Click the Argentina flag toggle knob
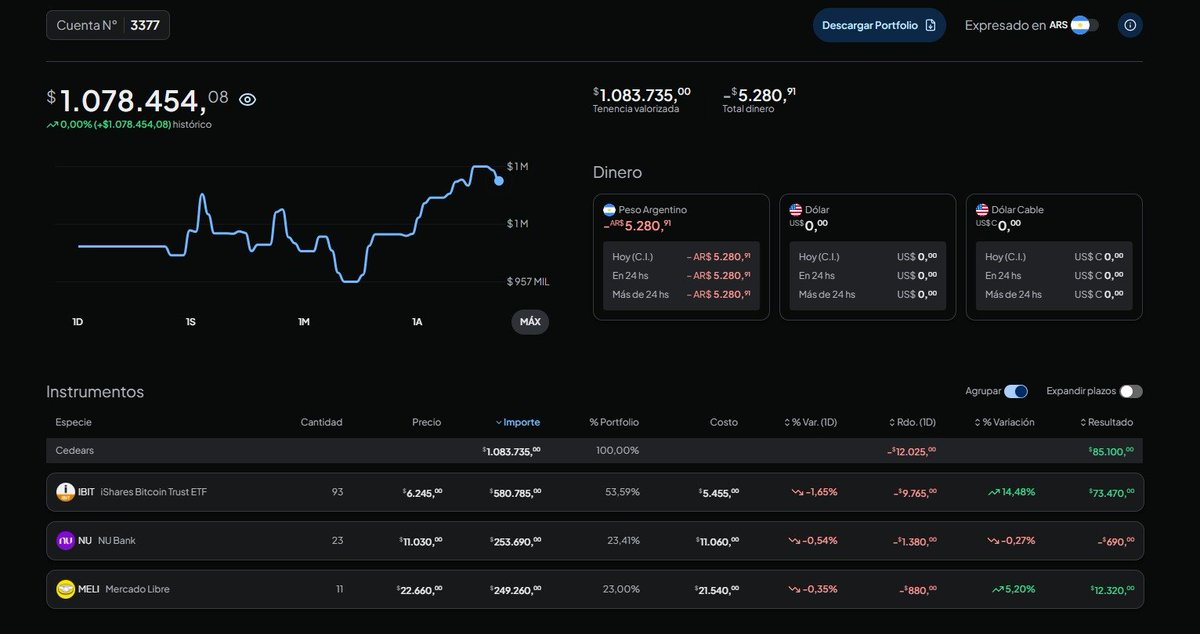 [1079, 25]
